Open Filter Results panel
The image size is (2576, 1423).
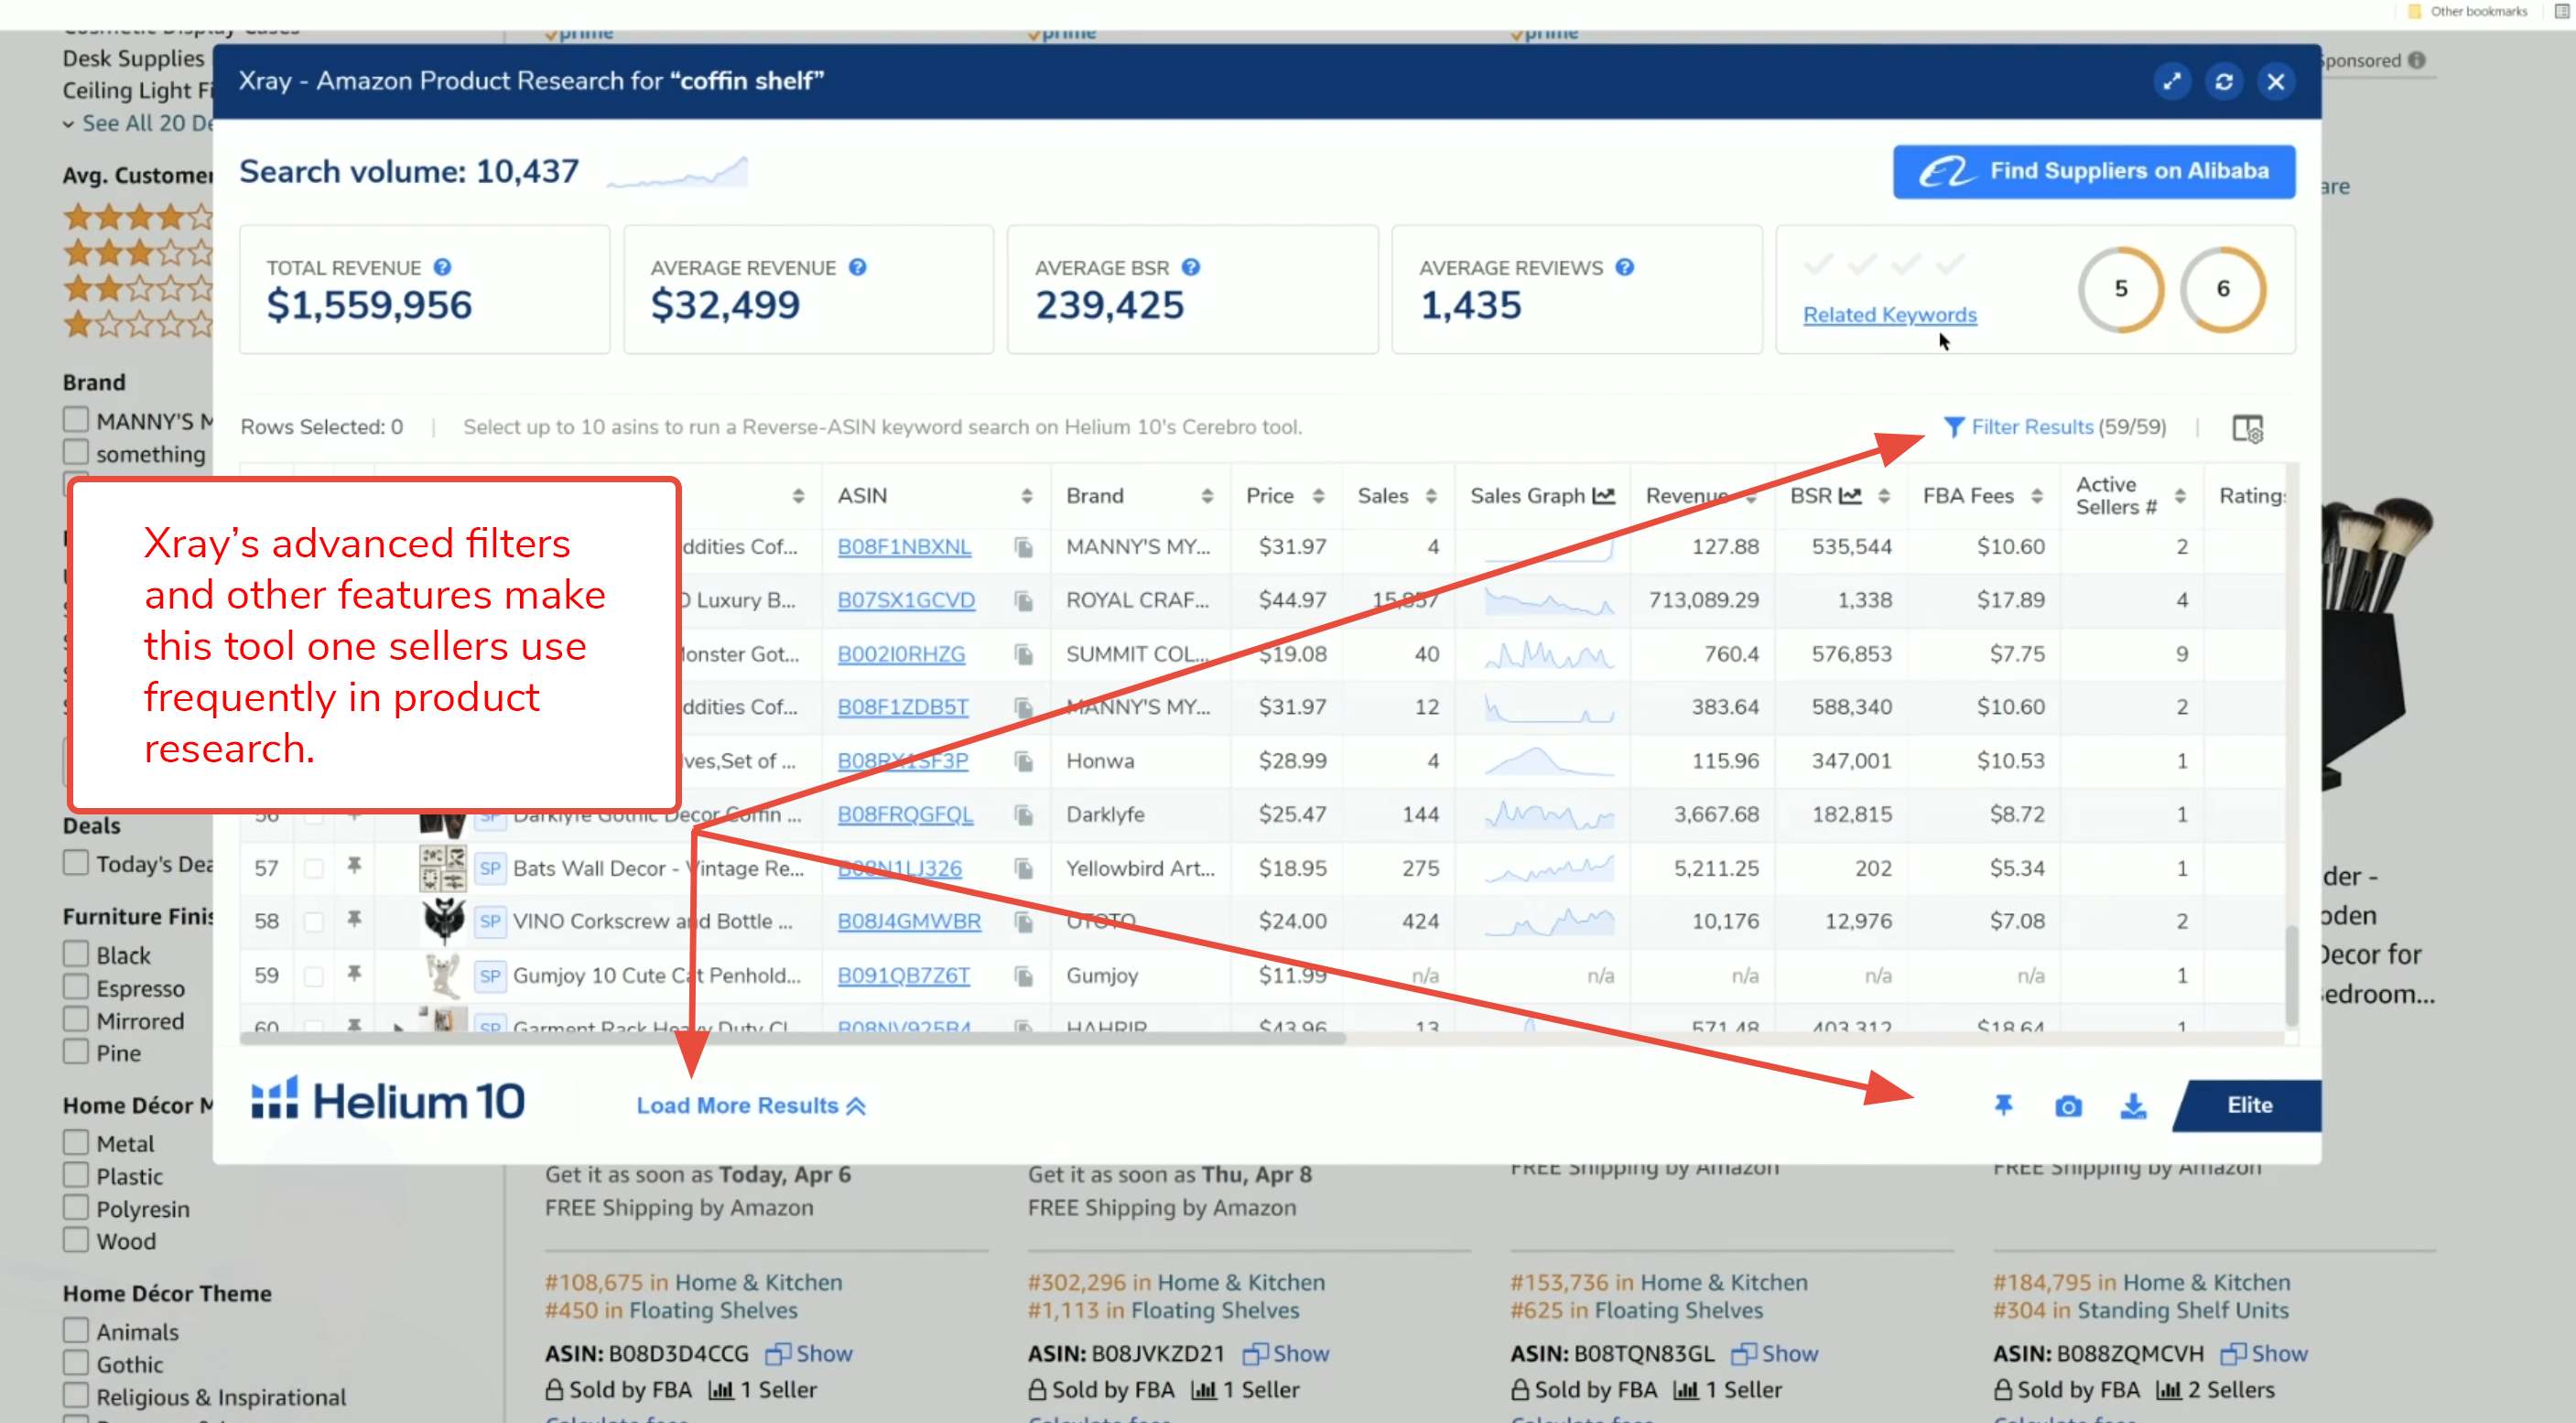[x=2030, y=427]
